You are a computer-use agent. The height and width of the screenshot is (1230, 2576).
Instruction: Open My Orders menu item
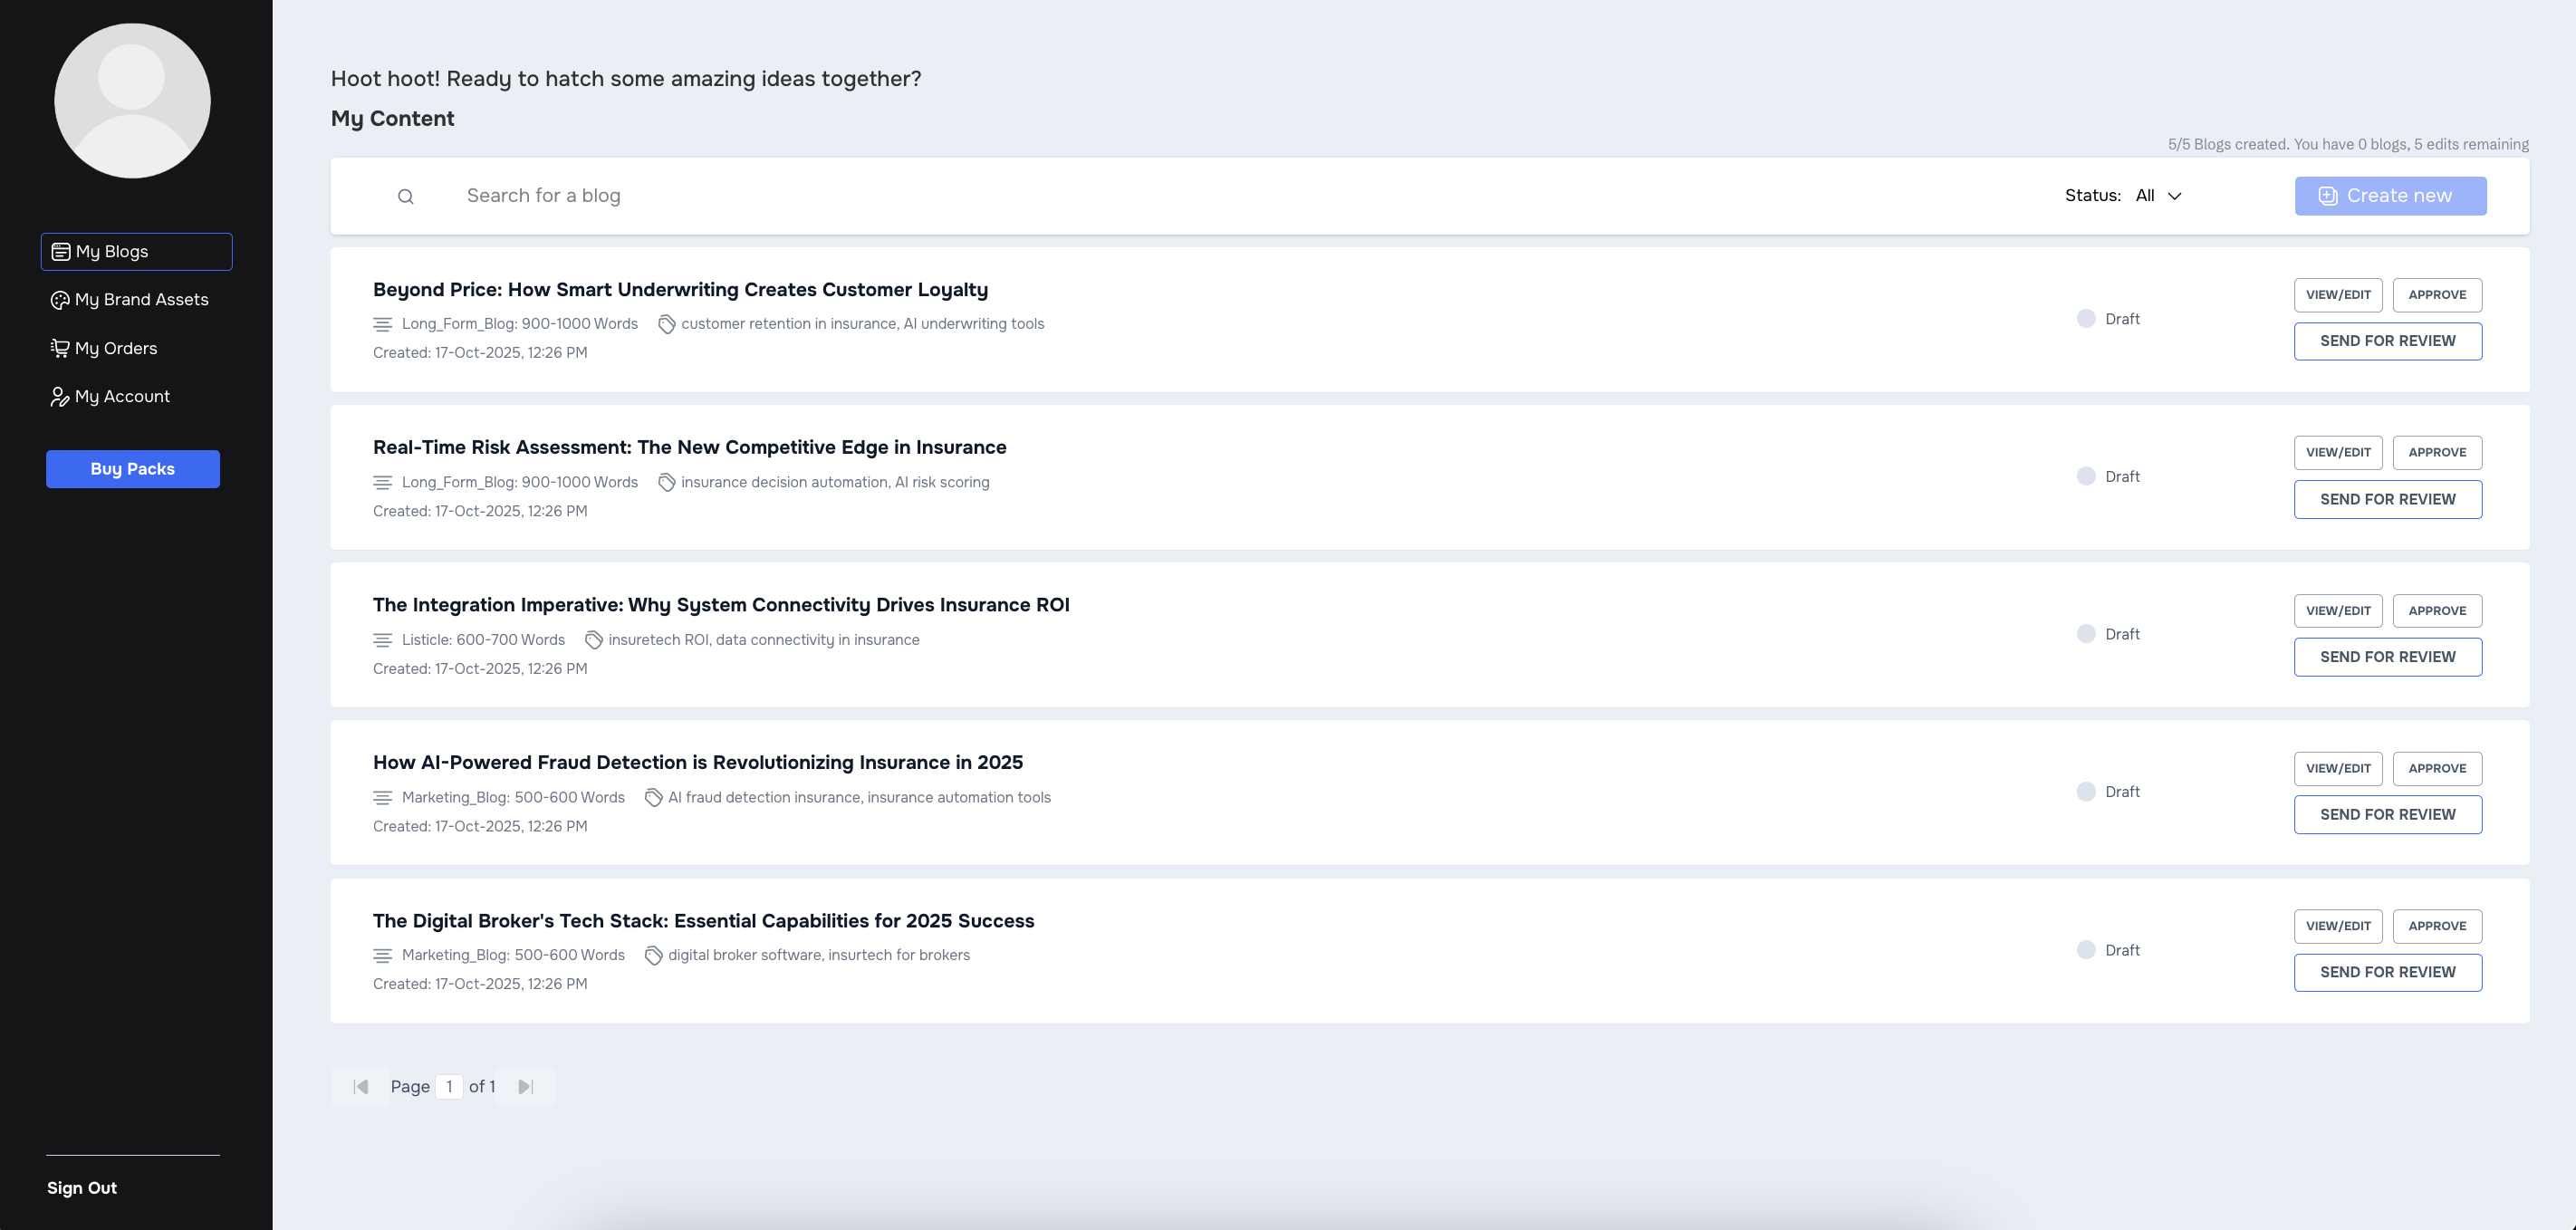coord(116,348)
